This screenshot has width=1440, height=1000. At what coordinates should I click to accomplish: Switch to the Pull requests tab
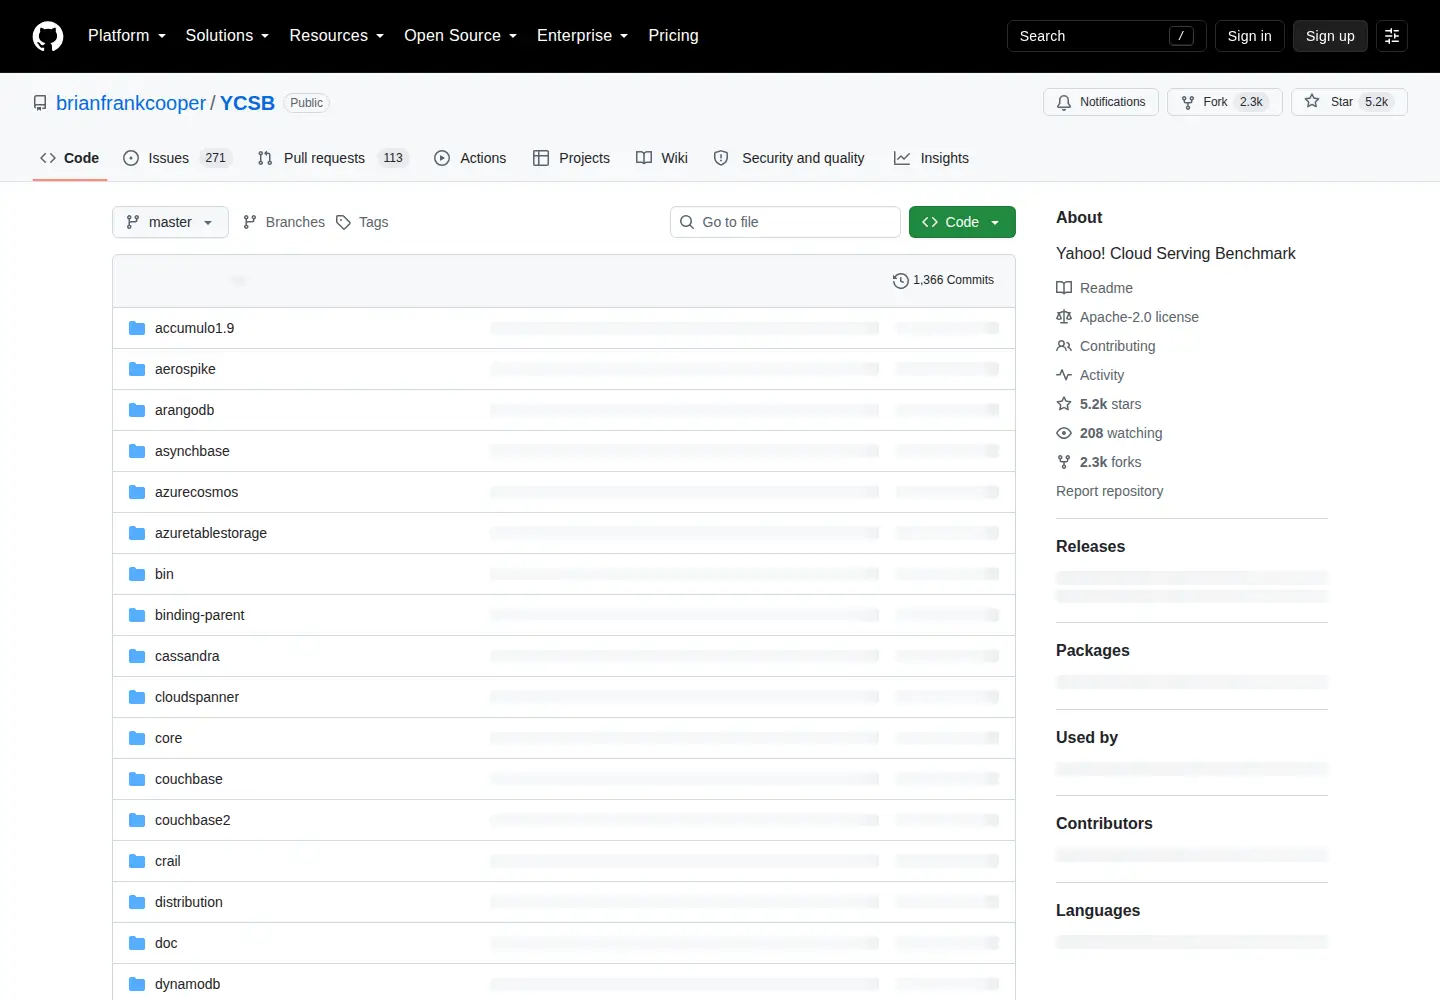pyautogui.click(x=333, y=158)
